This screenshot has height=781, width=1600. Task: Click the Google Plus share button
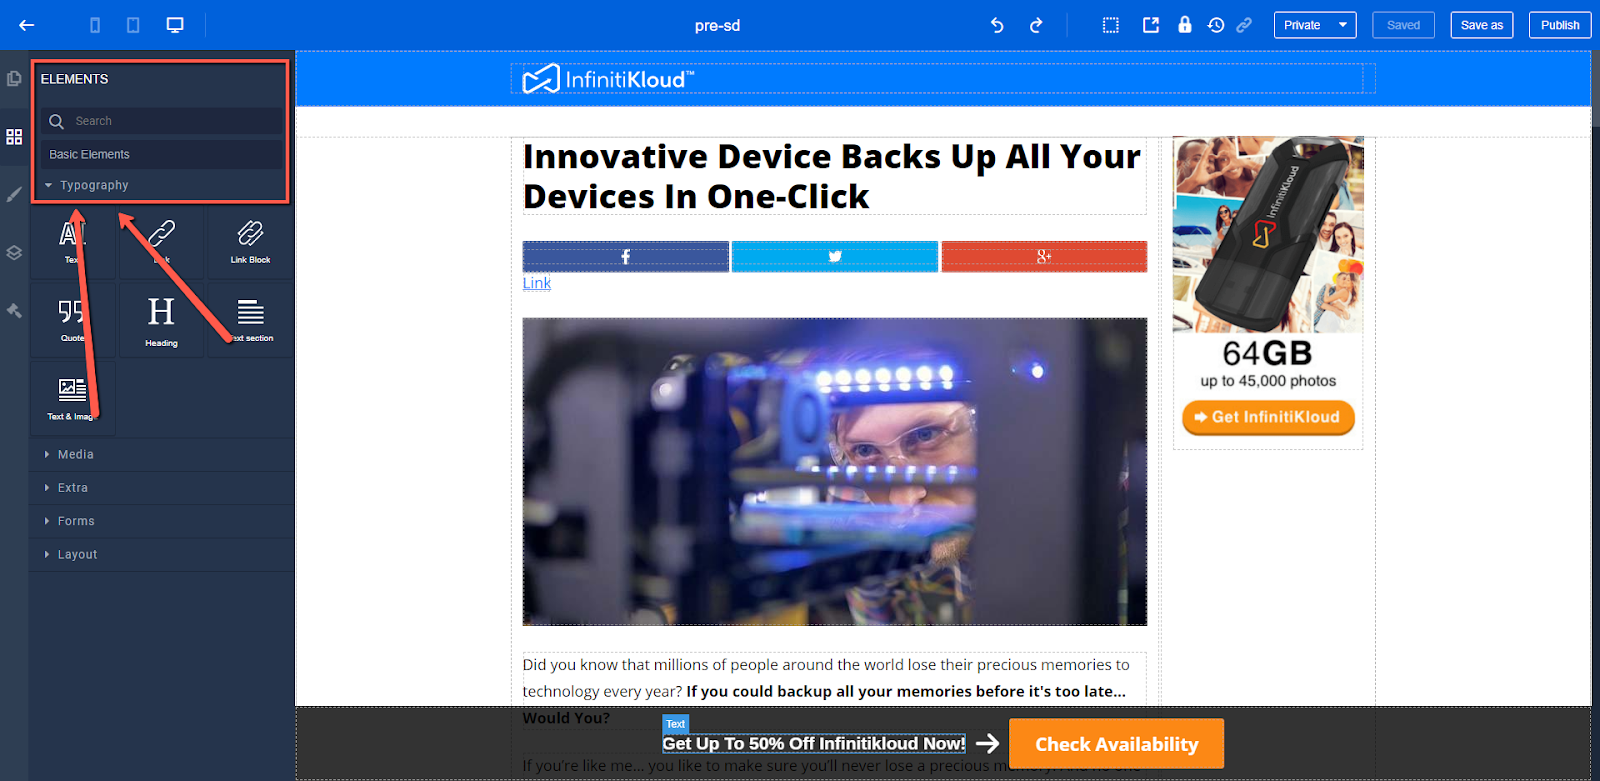coord(1044,256)
